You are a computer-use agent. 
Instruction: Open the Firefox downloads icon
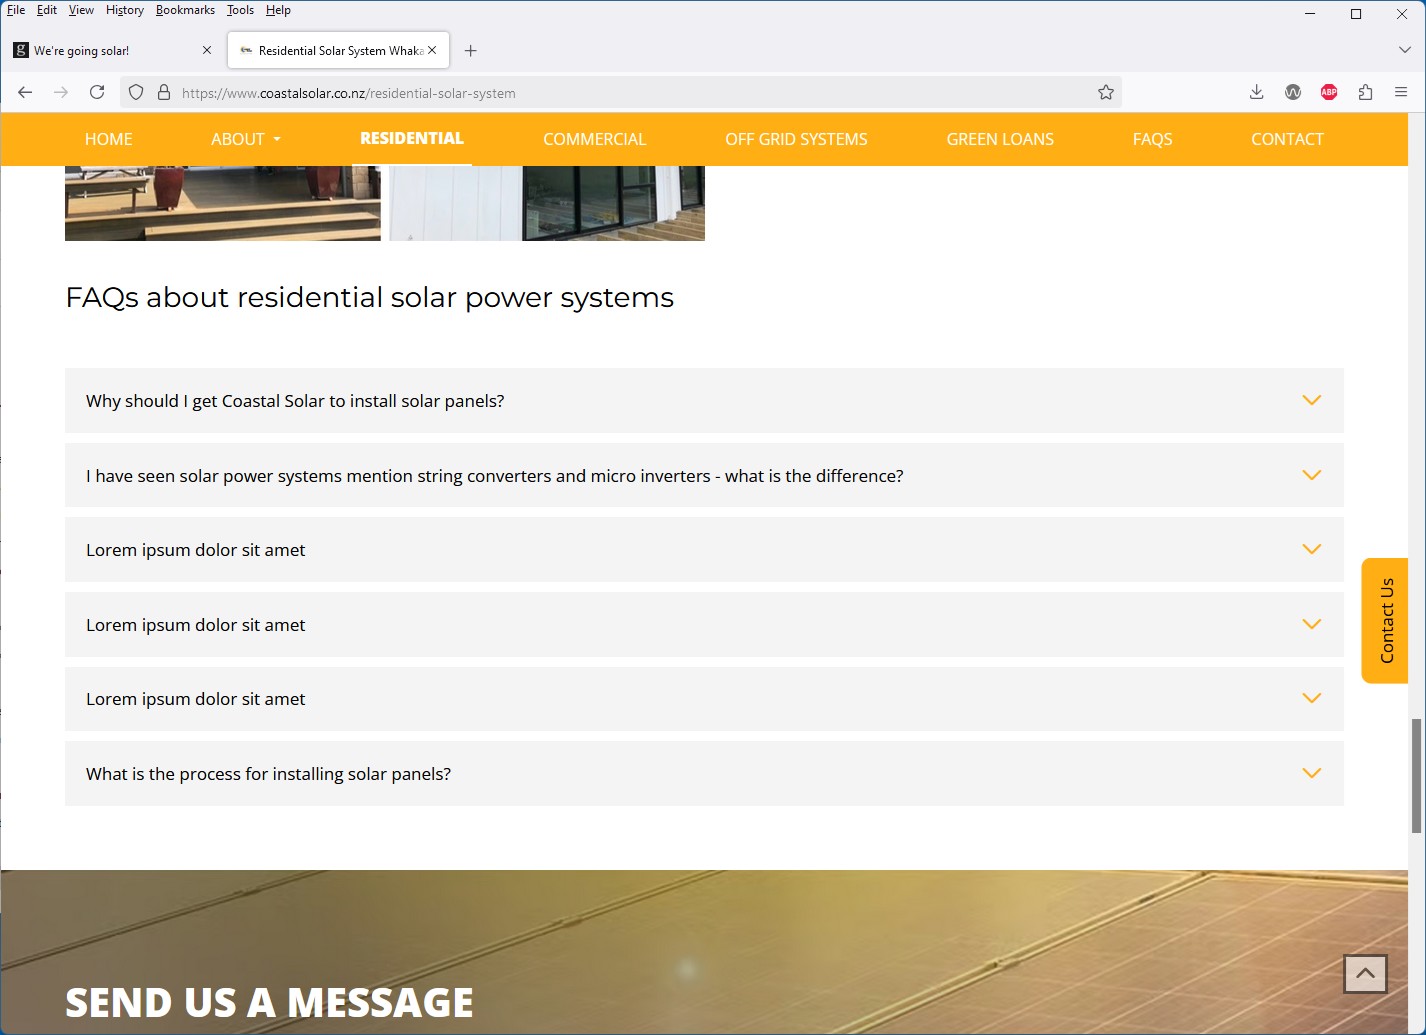1256,92
